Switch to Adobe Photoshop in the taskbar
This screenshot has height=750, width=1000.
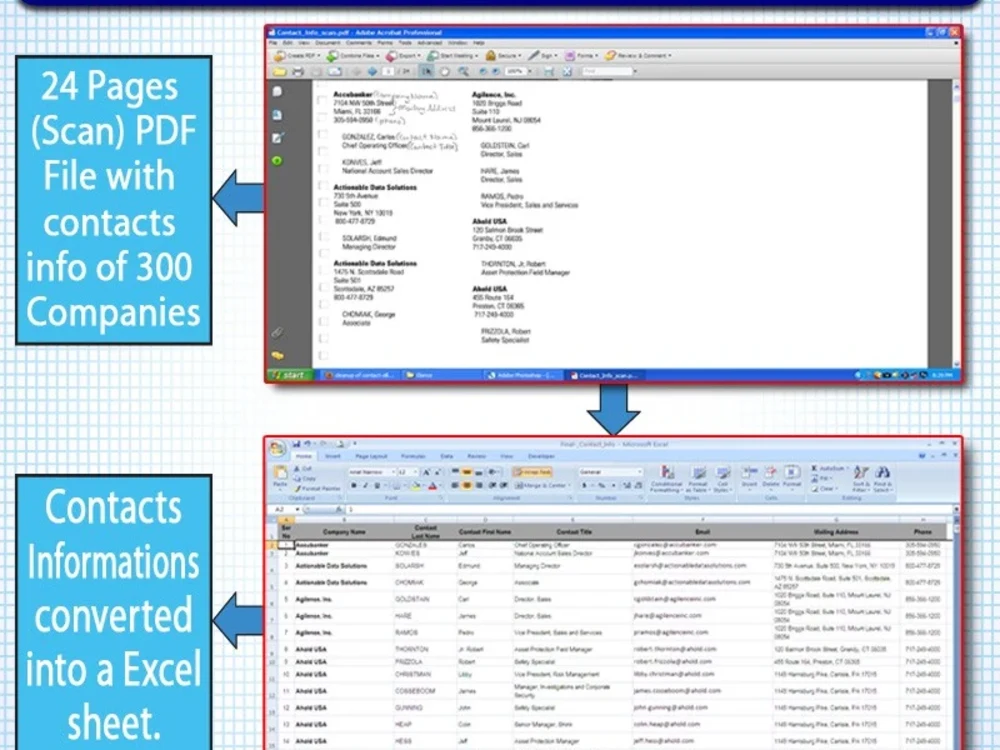tap(522, 376)
